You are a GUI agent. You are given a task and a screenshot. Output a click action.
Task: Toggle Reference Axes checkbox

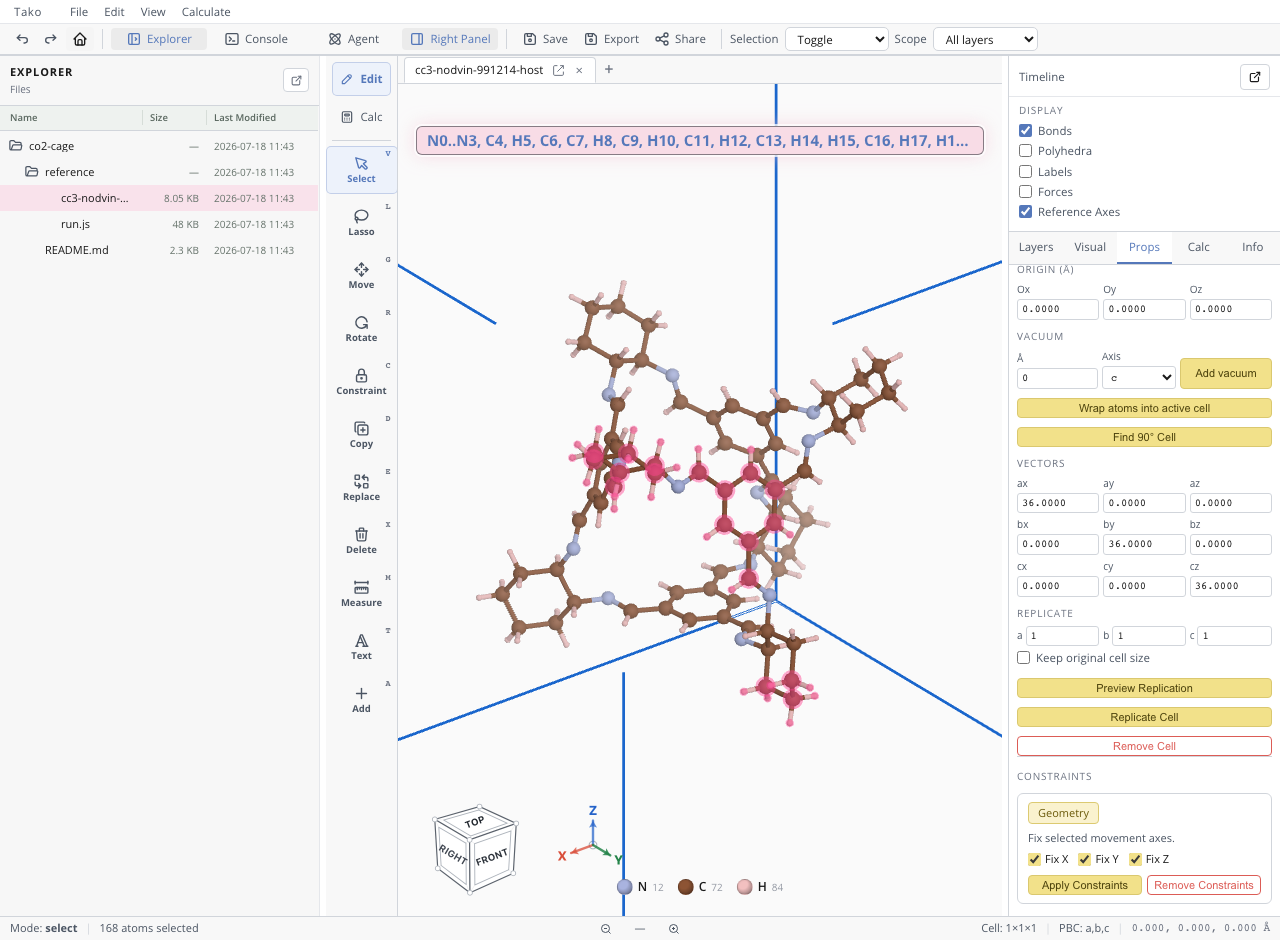[x=1025, y=212]
